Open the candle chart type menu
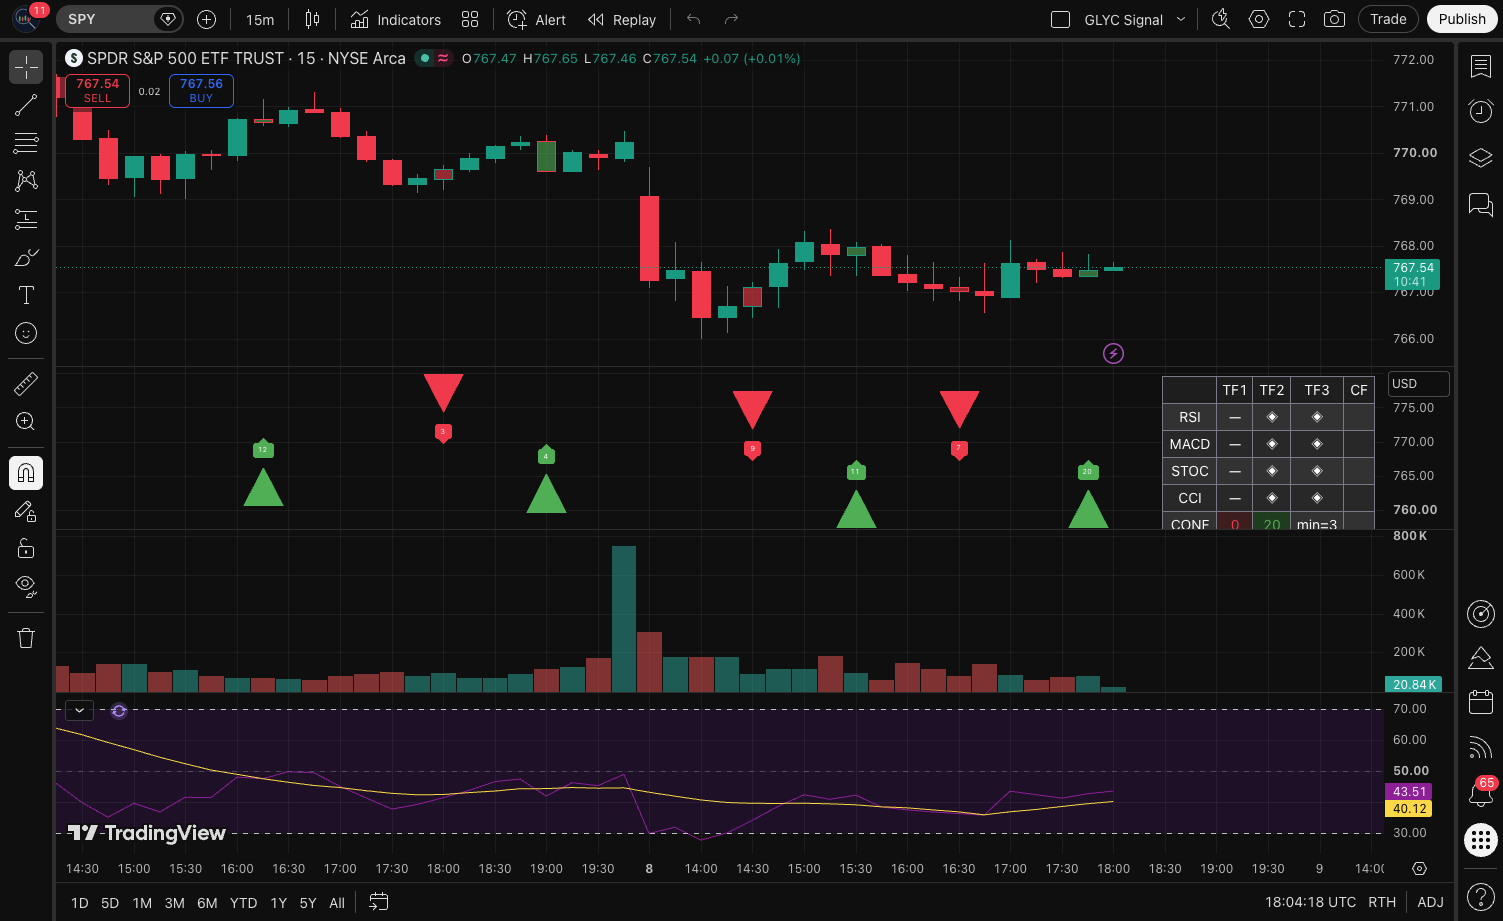Image resolution: width=1503 pixels, height=921 pixels. 312,19
